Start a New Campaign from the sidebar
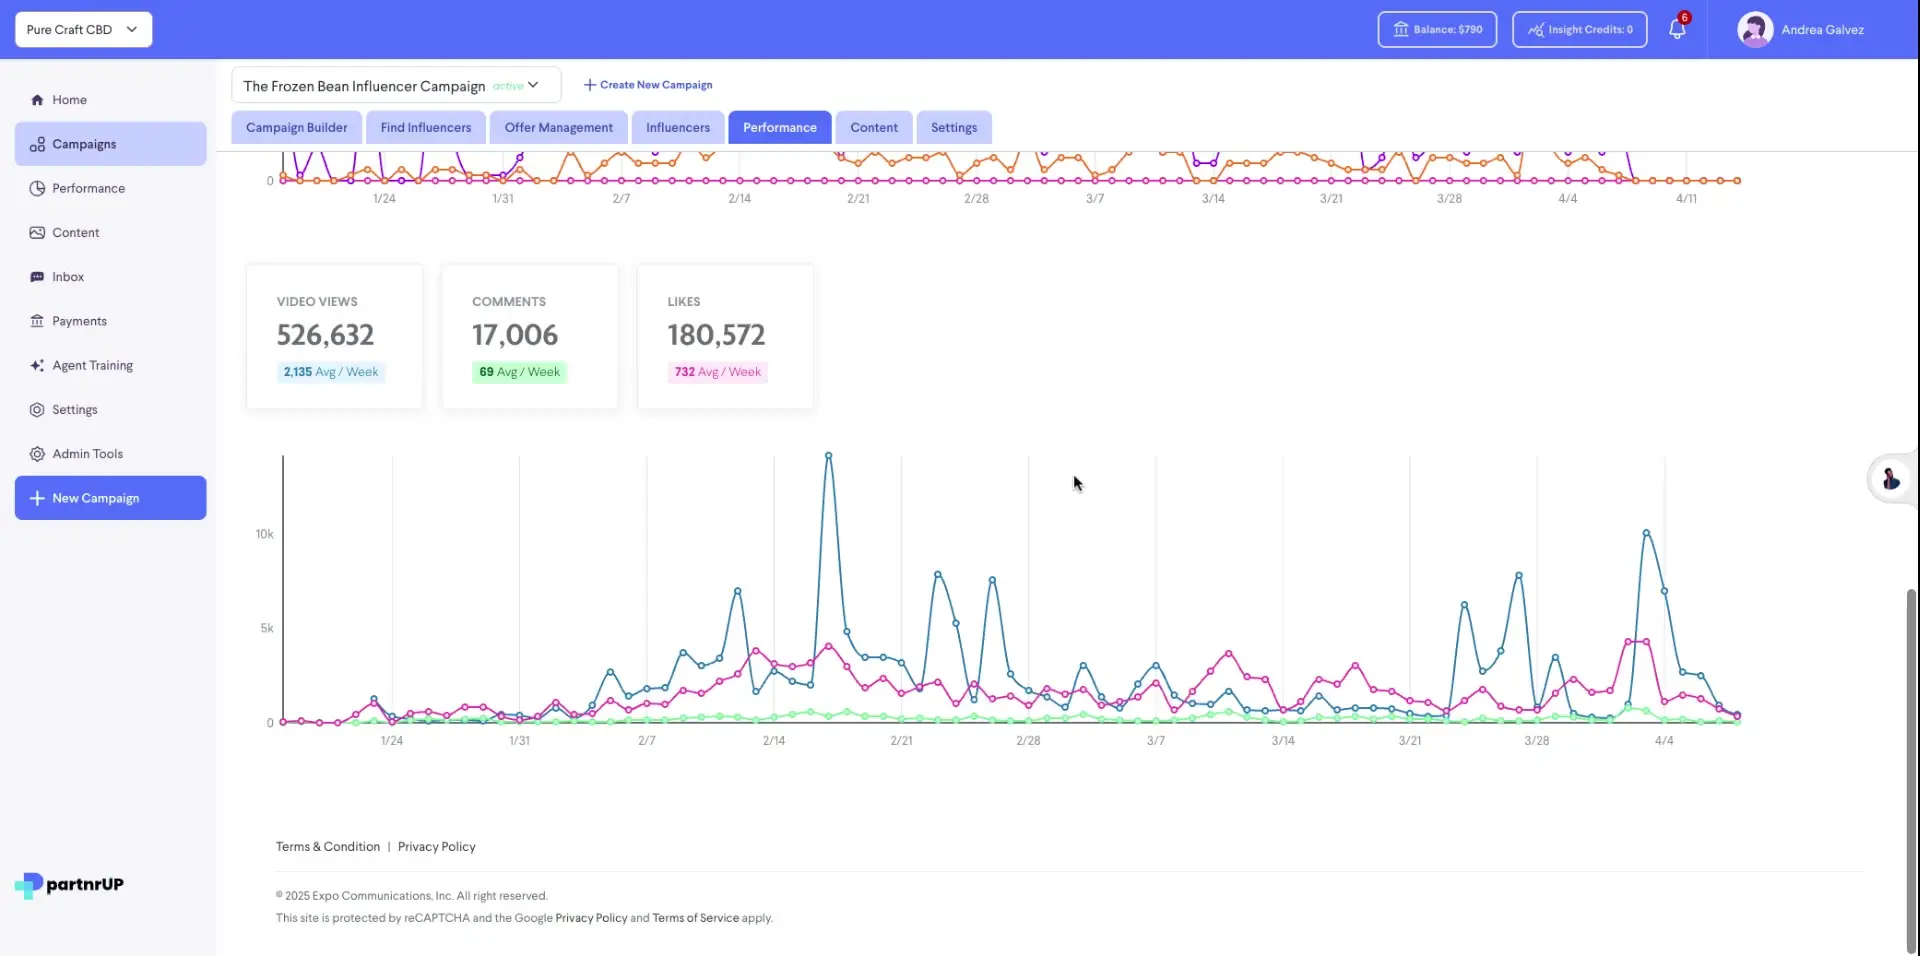Screen dimensions: 1920x956 110,497
